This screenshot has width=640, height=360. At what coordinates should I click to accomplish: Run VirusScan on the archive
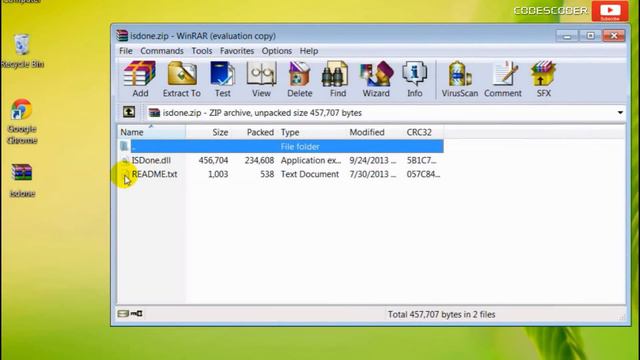460,79
